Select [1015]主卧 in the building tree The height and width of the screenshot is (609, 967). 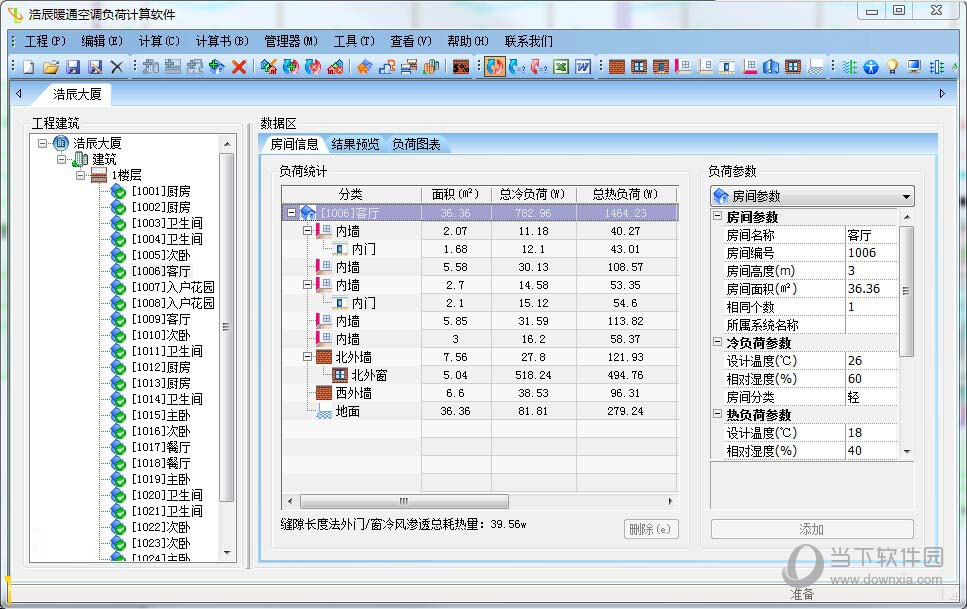pyautogui.click(x=161, y=415)
